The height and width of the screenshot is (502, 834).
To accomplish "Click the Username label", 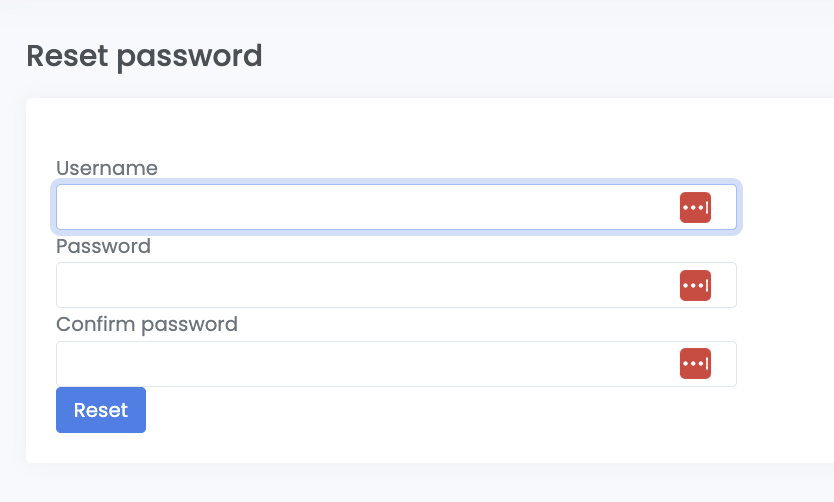I will [107, 168].
